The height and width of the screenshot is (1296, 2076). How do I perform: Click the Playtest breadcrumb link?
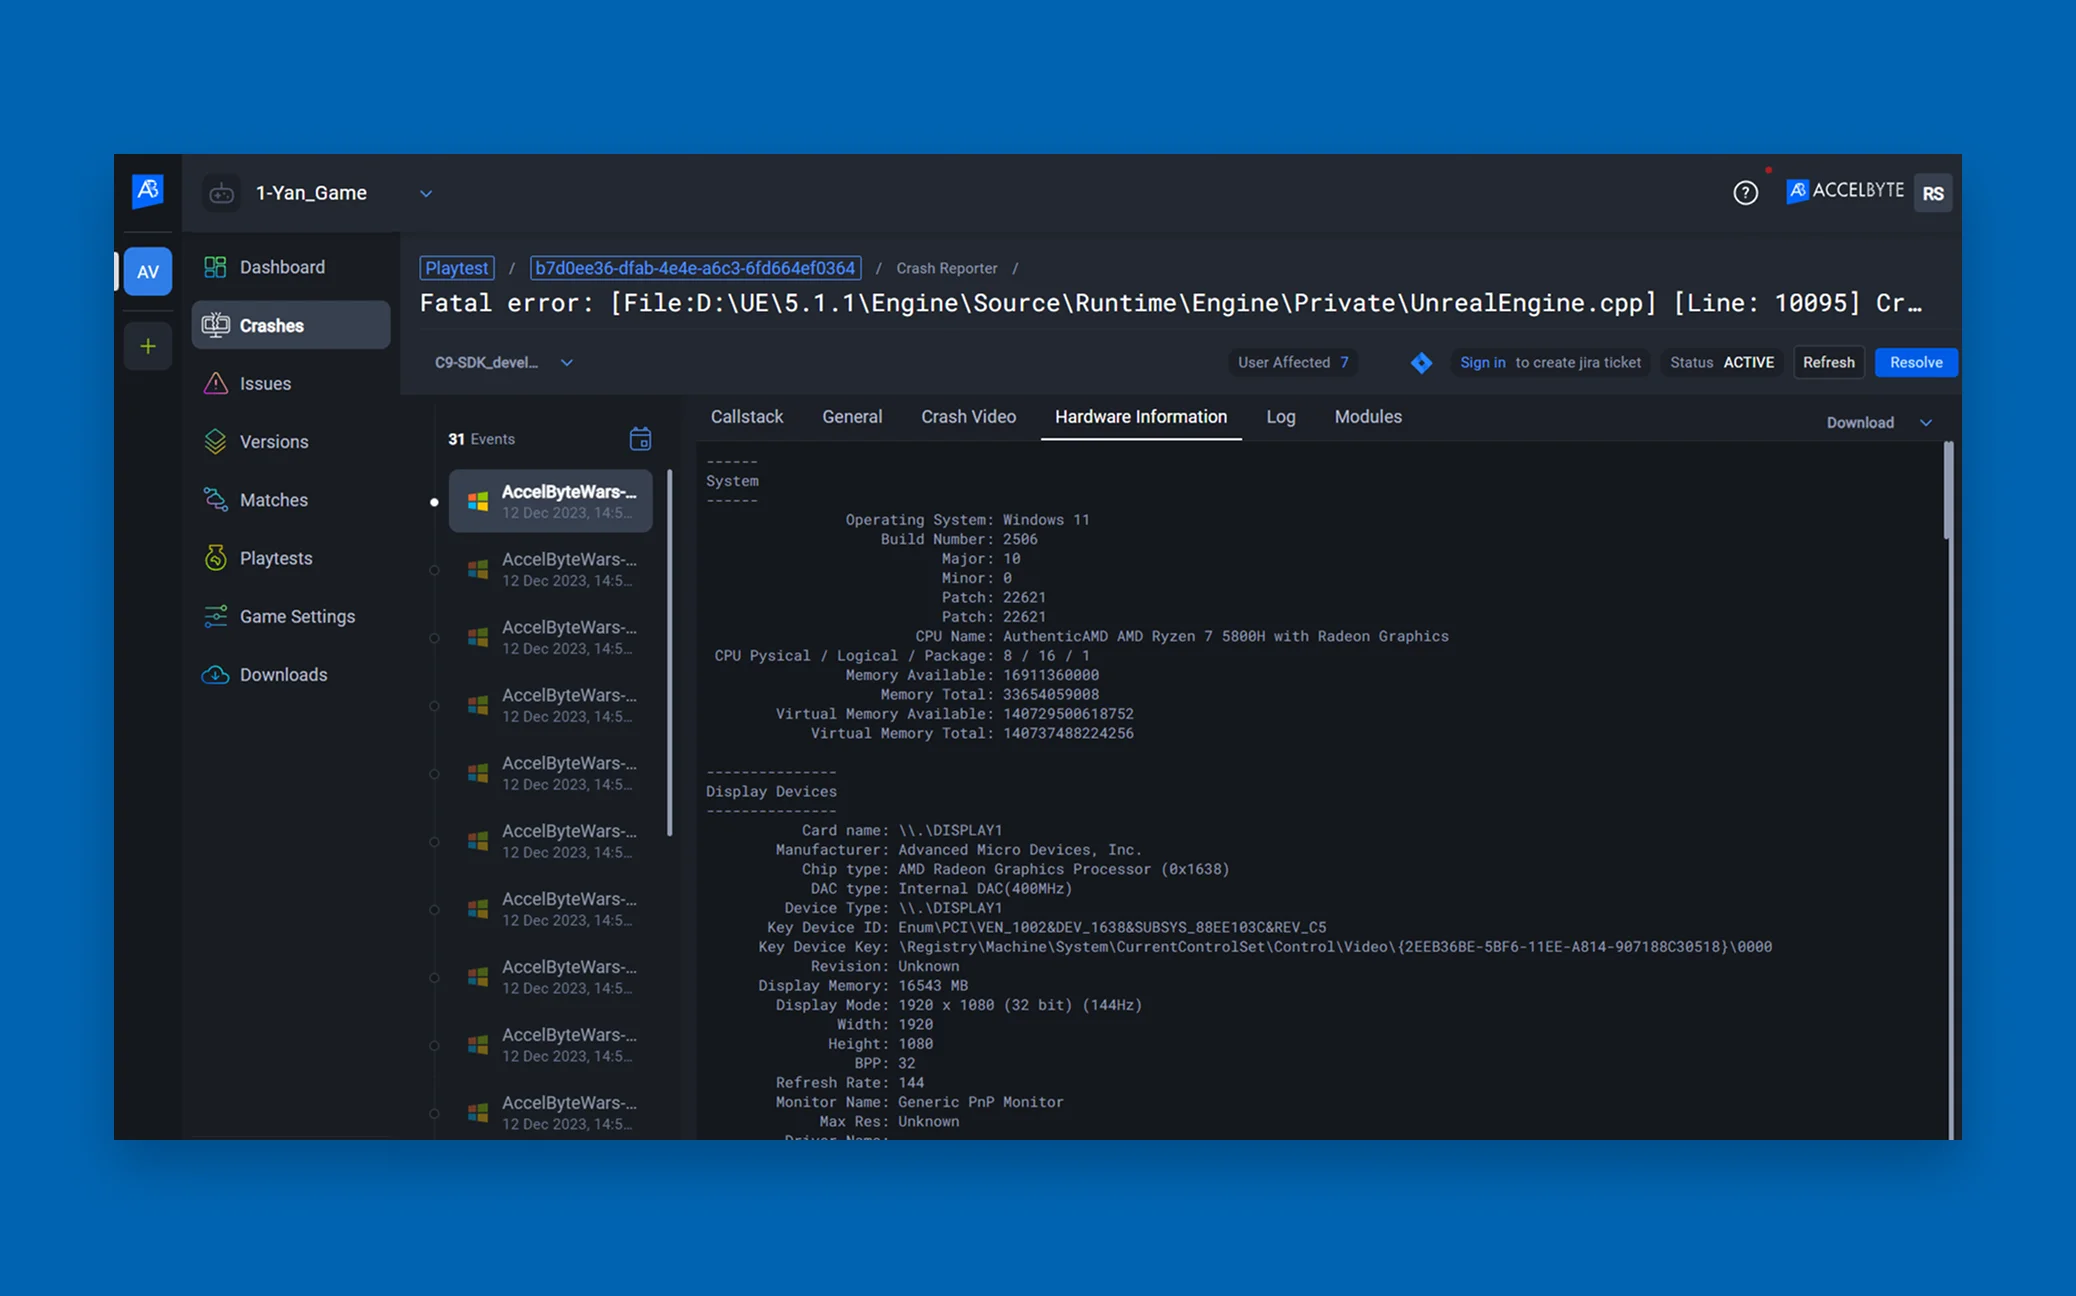[457, 268]
